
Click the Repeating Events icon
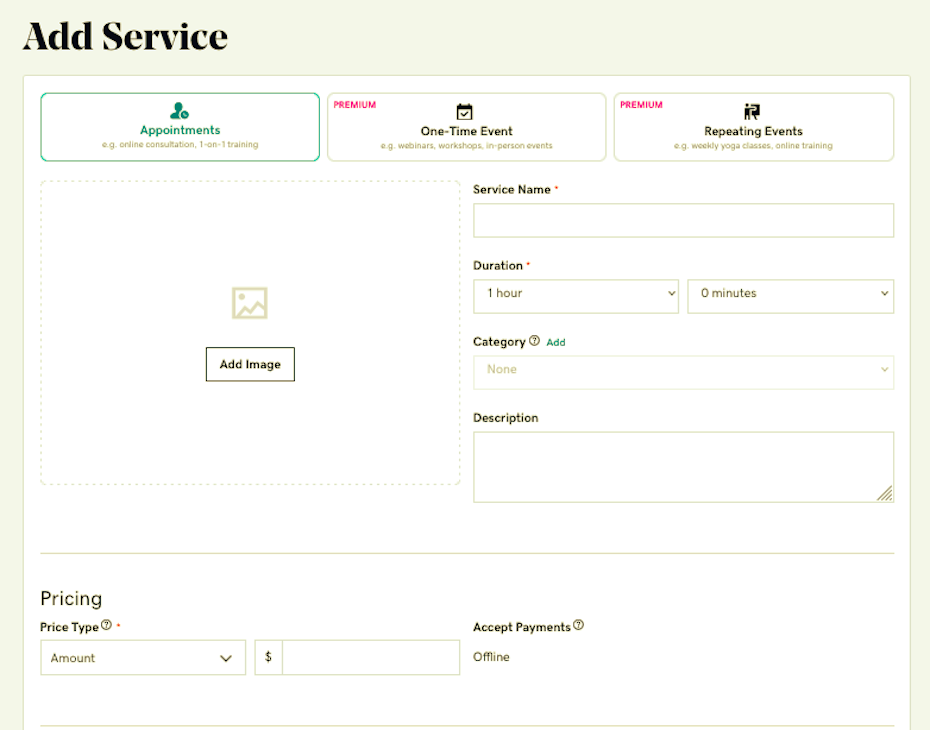point(752,112)
